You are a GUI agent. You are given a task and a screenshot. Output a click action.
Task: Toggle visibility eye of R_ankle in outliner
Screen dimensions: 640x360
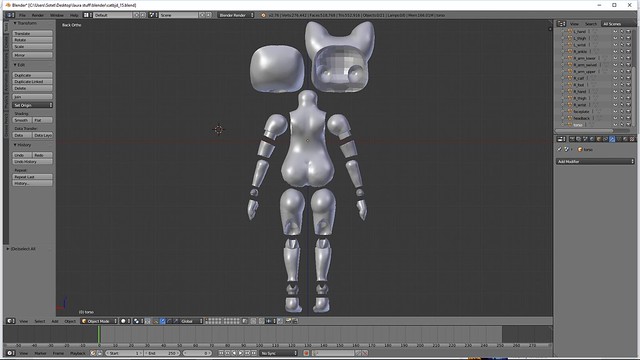[615, 51]
